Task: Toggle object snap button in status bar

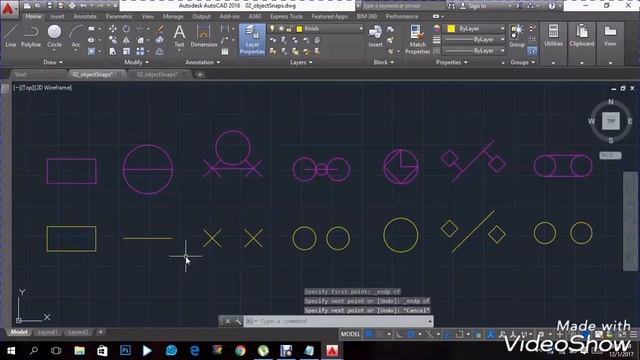Action: point(460,334)
